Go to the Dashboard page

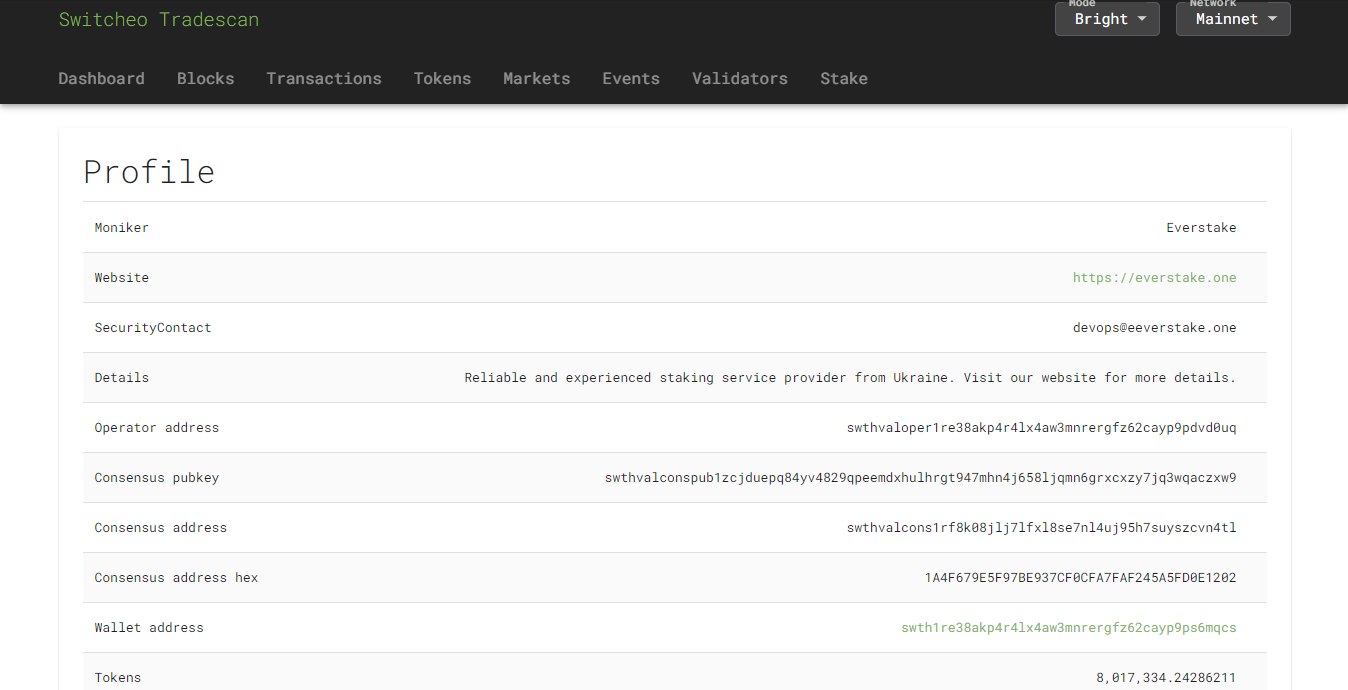[101, 78]
